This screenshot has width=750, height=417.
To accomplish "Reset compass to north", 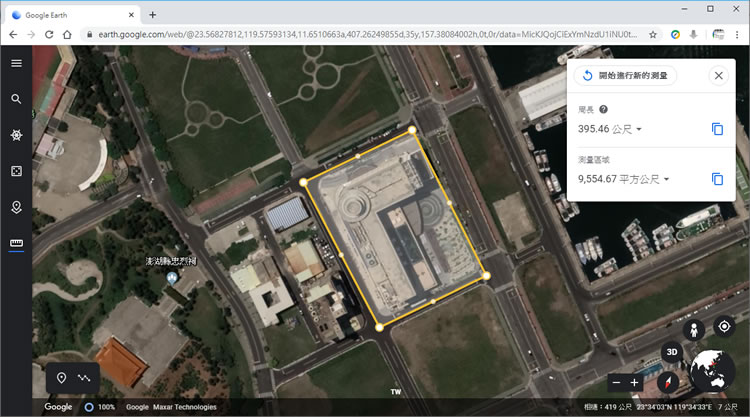I will click(x=668, y=383).
